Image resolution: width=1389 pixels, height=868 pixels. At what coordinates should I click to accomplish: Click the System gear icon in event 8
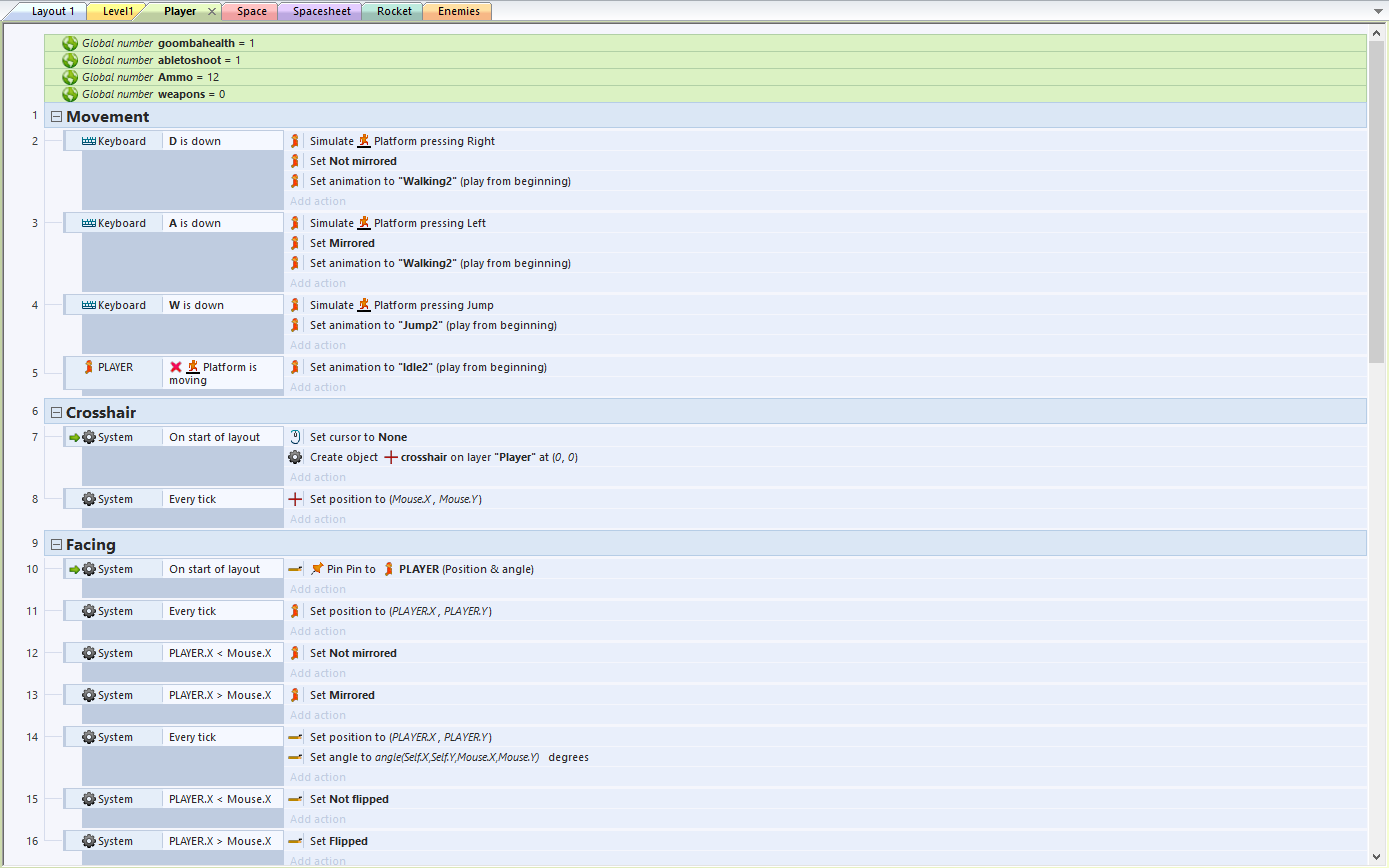pyautogui.click(x=89, y=499)
